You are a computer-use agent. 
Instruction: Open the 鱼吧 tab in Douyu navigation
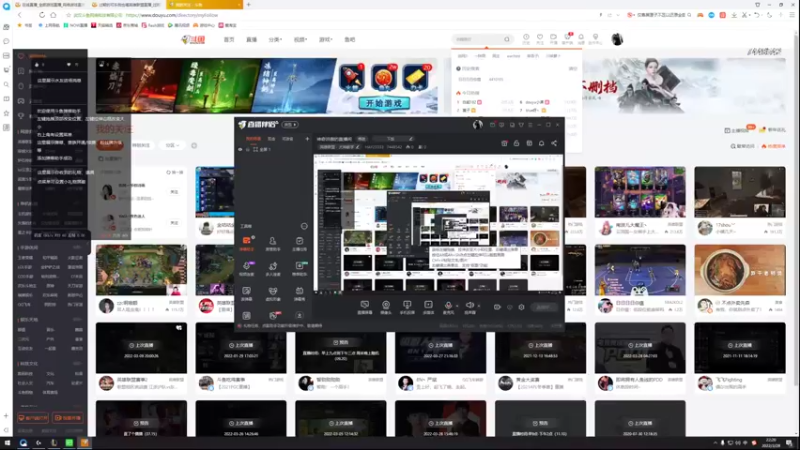tap(349, 39)
